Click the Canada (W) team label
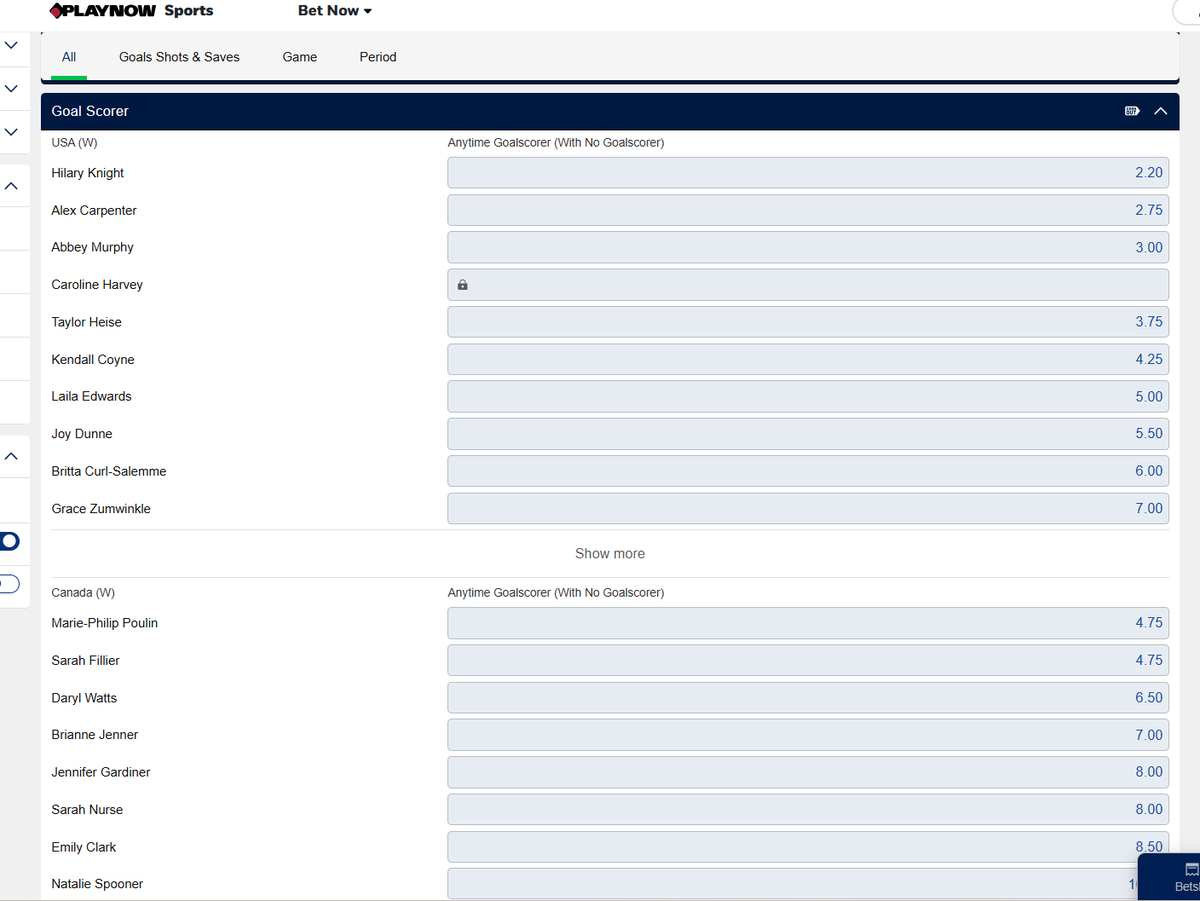The height and width of the screenshot is (901, 1200). tap(83, 593)
